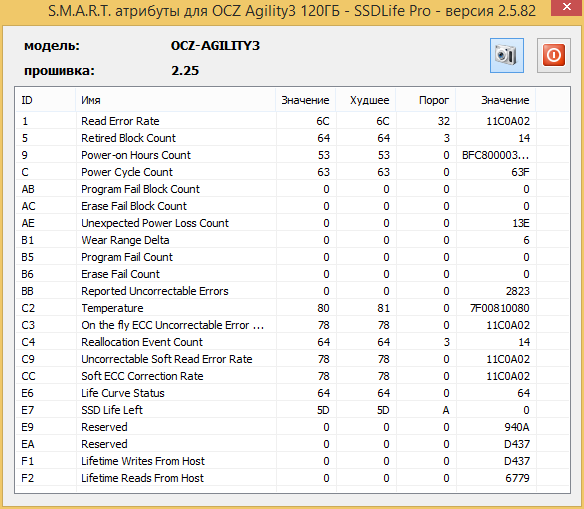Click the ID column header

point(45,100)
